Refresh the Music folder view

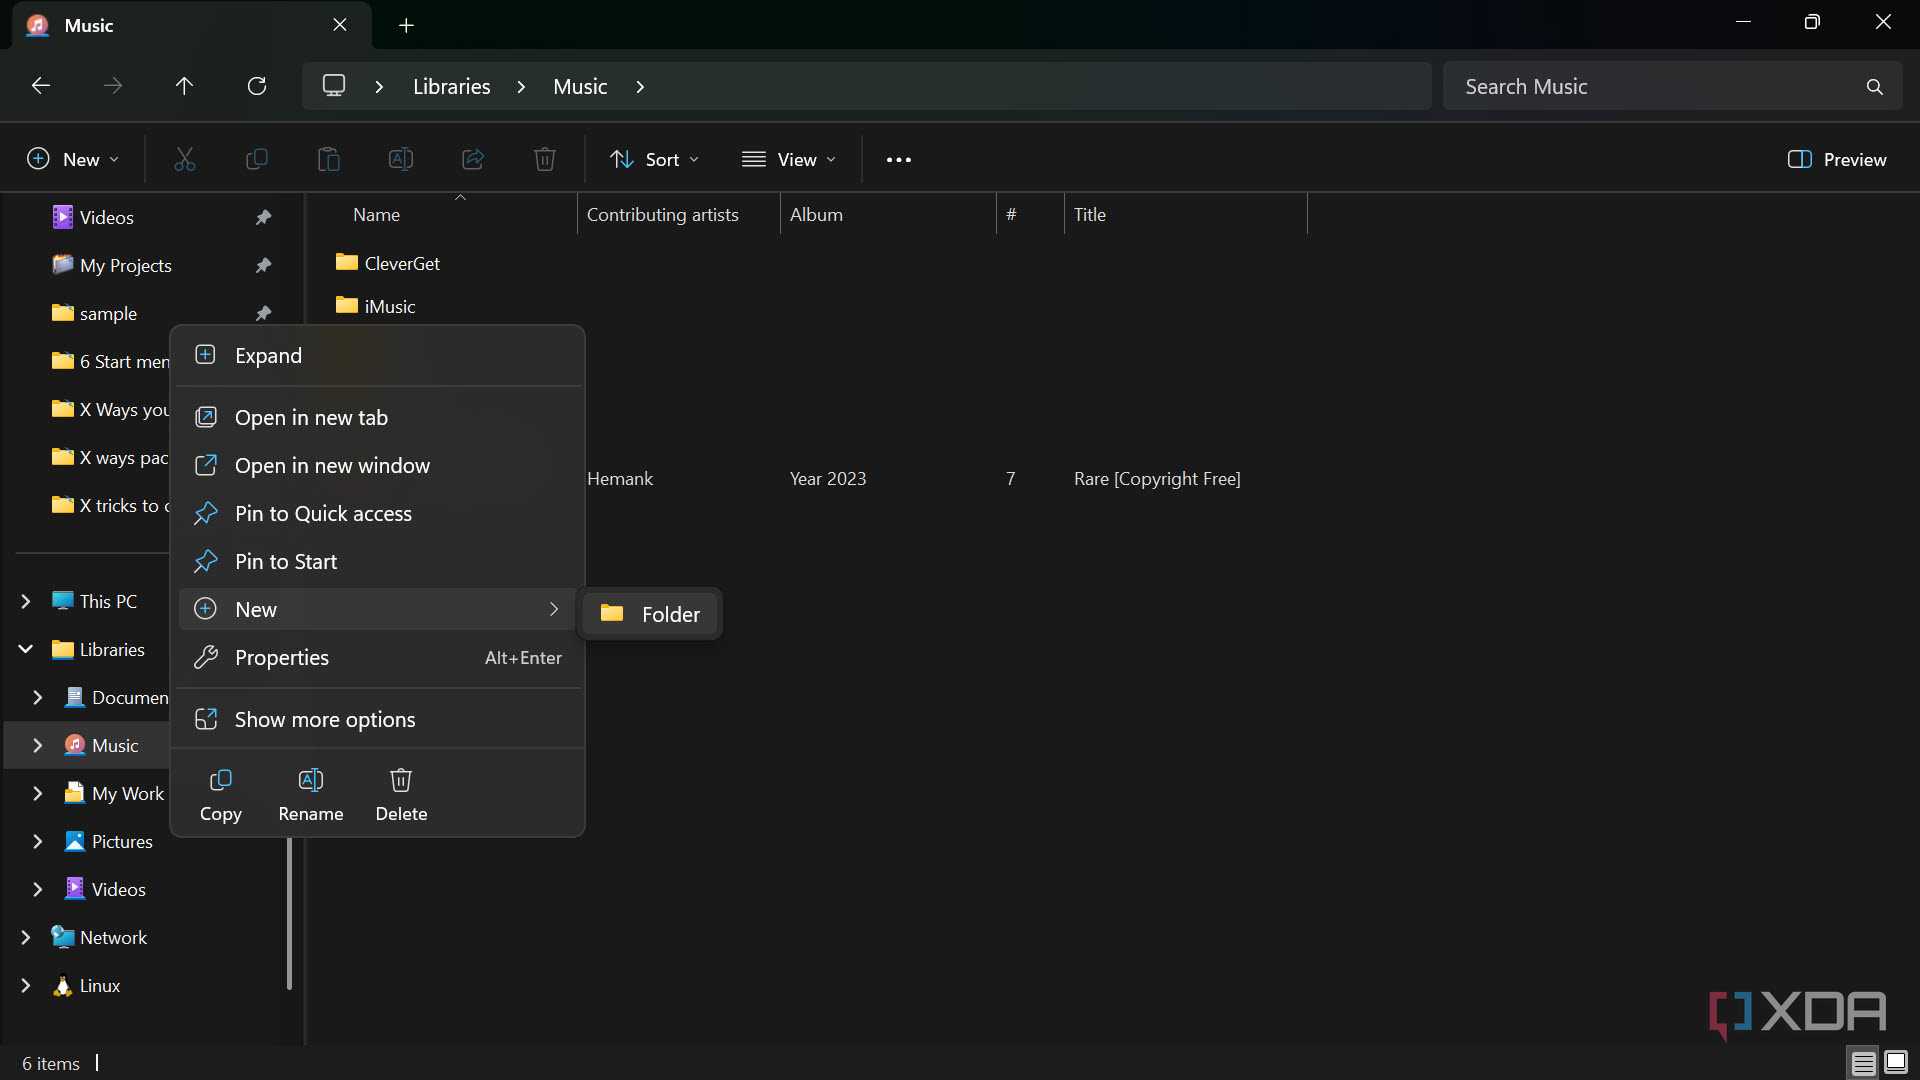[257, 86]
